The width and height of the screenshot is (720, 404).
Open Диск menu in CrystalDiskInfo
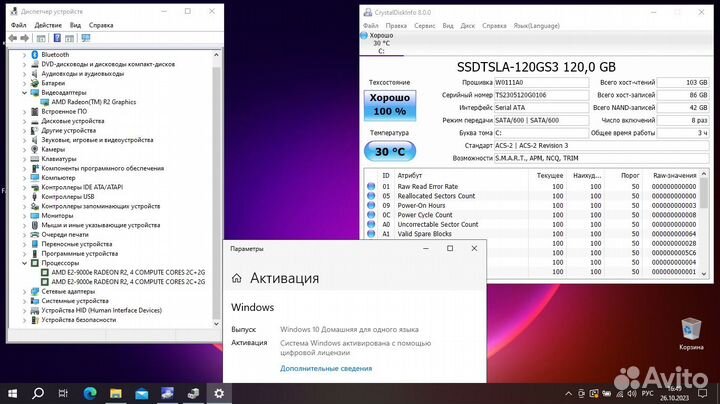(467, 26)
